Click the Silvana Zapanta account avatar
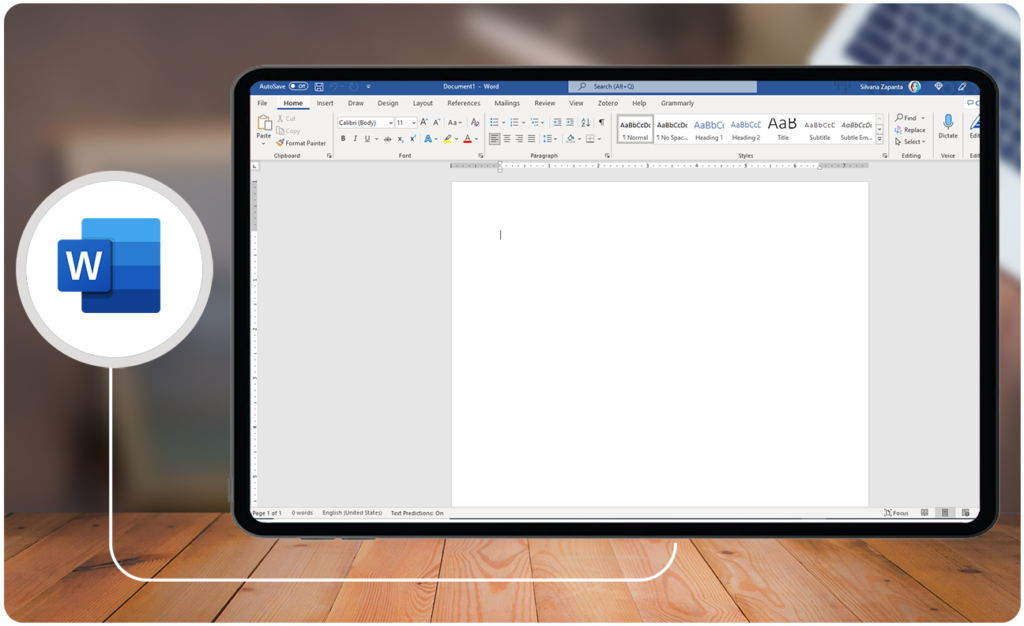The width and height of the screenshot is (1024, 626). click(x=915, y=86)
